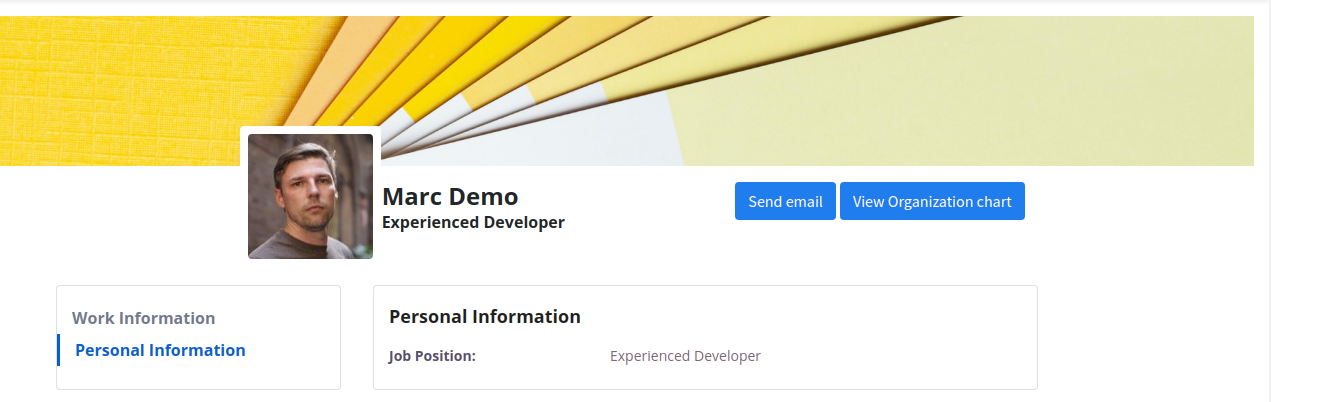Open the View Organization chart button
This screenshot has width=1318, height=402.
pos(932,201)
